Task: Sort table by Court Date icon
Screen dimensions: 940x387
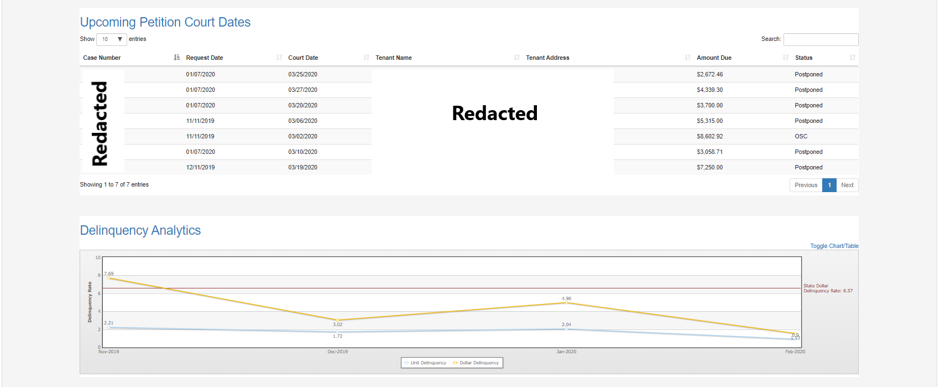Action: 366,58
